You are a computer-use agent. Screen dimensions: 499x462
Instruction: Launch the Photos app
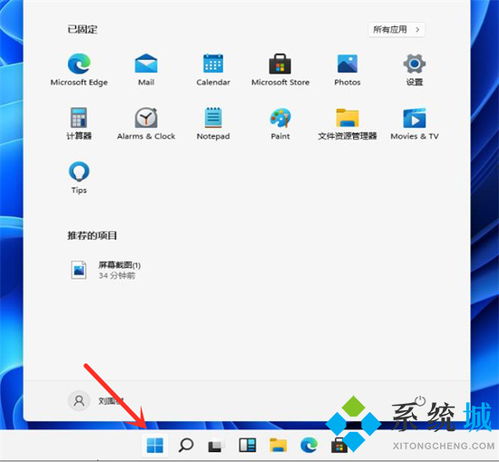pos(347,69)
